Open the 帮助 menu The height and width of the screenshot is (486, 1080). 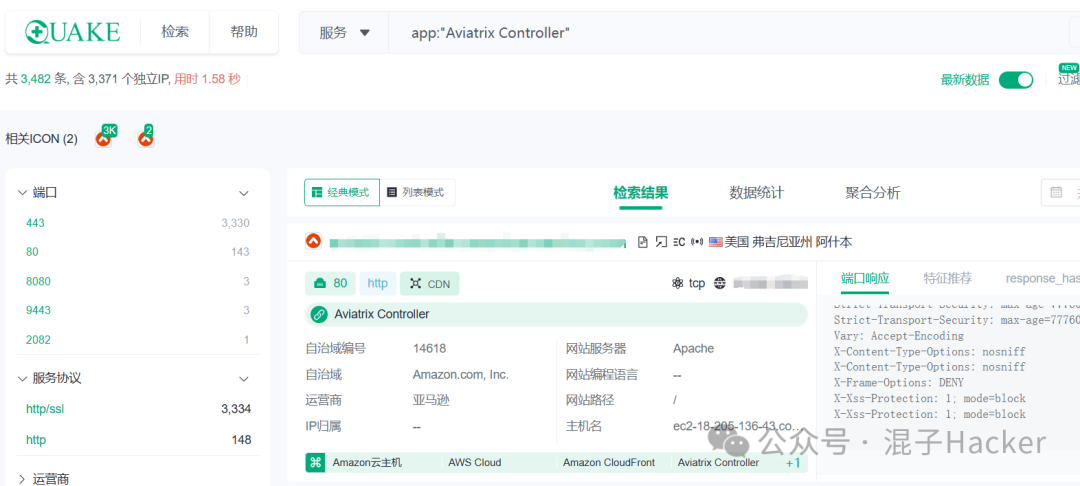[244, 32]
